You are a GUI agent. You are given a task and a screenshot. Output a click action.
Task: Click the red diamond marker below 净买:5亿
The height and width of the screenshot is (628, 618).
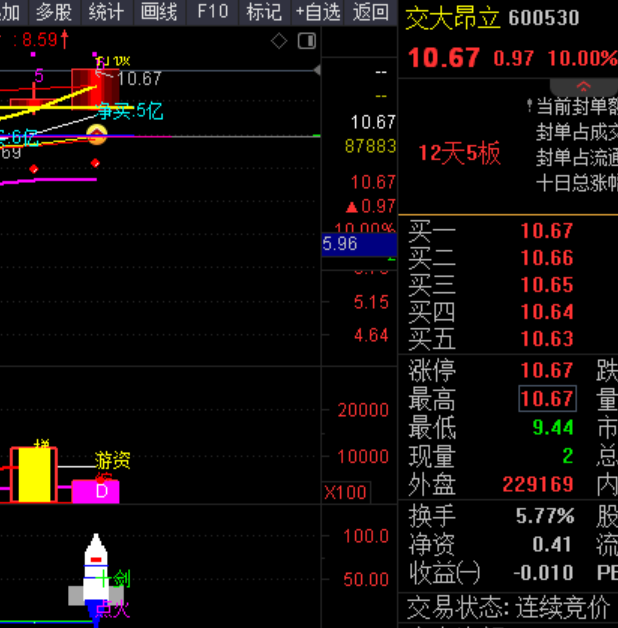pos(95,163)
